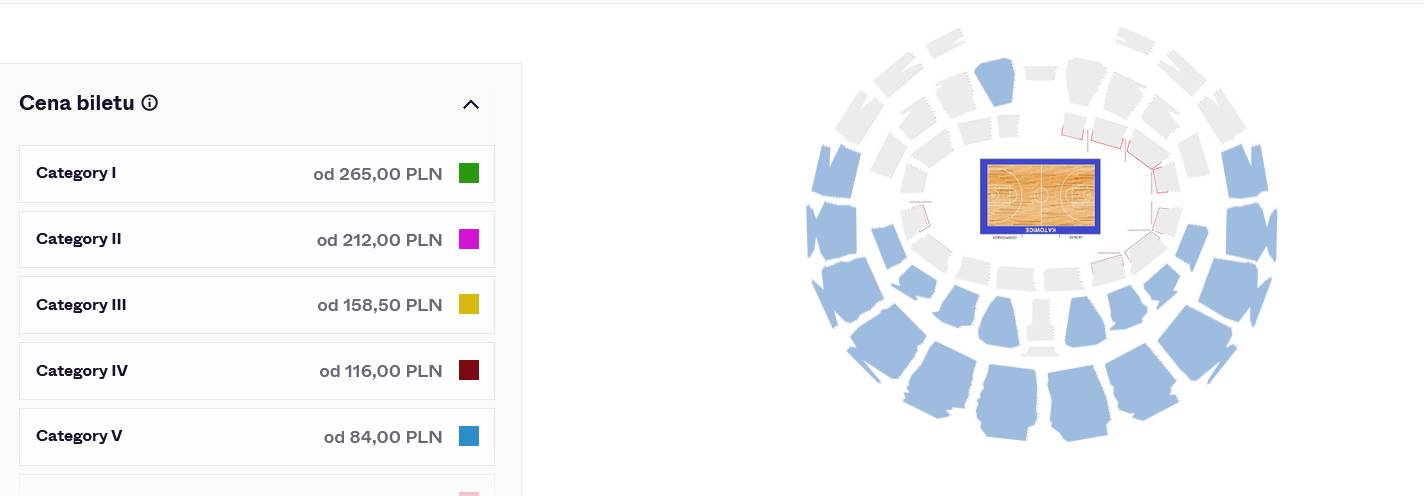Click the "od 84,00 PLN" price
This screenshot has width=1424, height=496.
click(x=382, y=437)
